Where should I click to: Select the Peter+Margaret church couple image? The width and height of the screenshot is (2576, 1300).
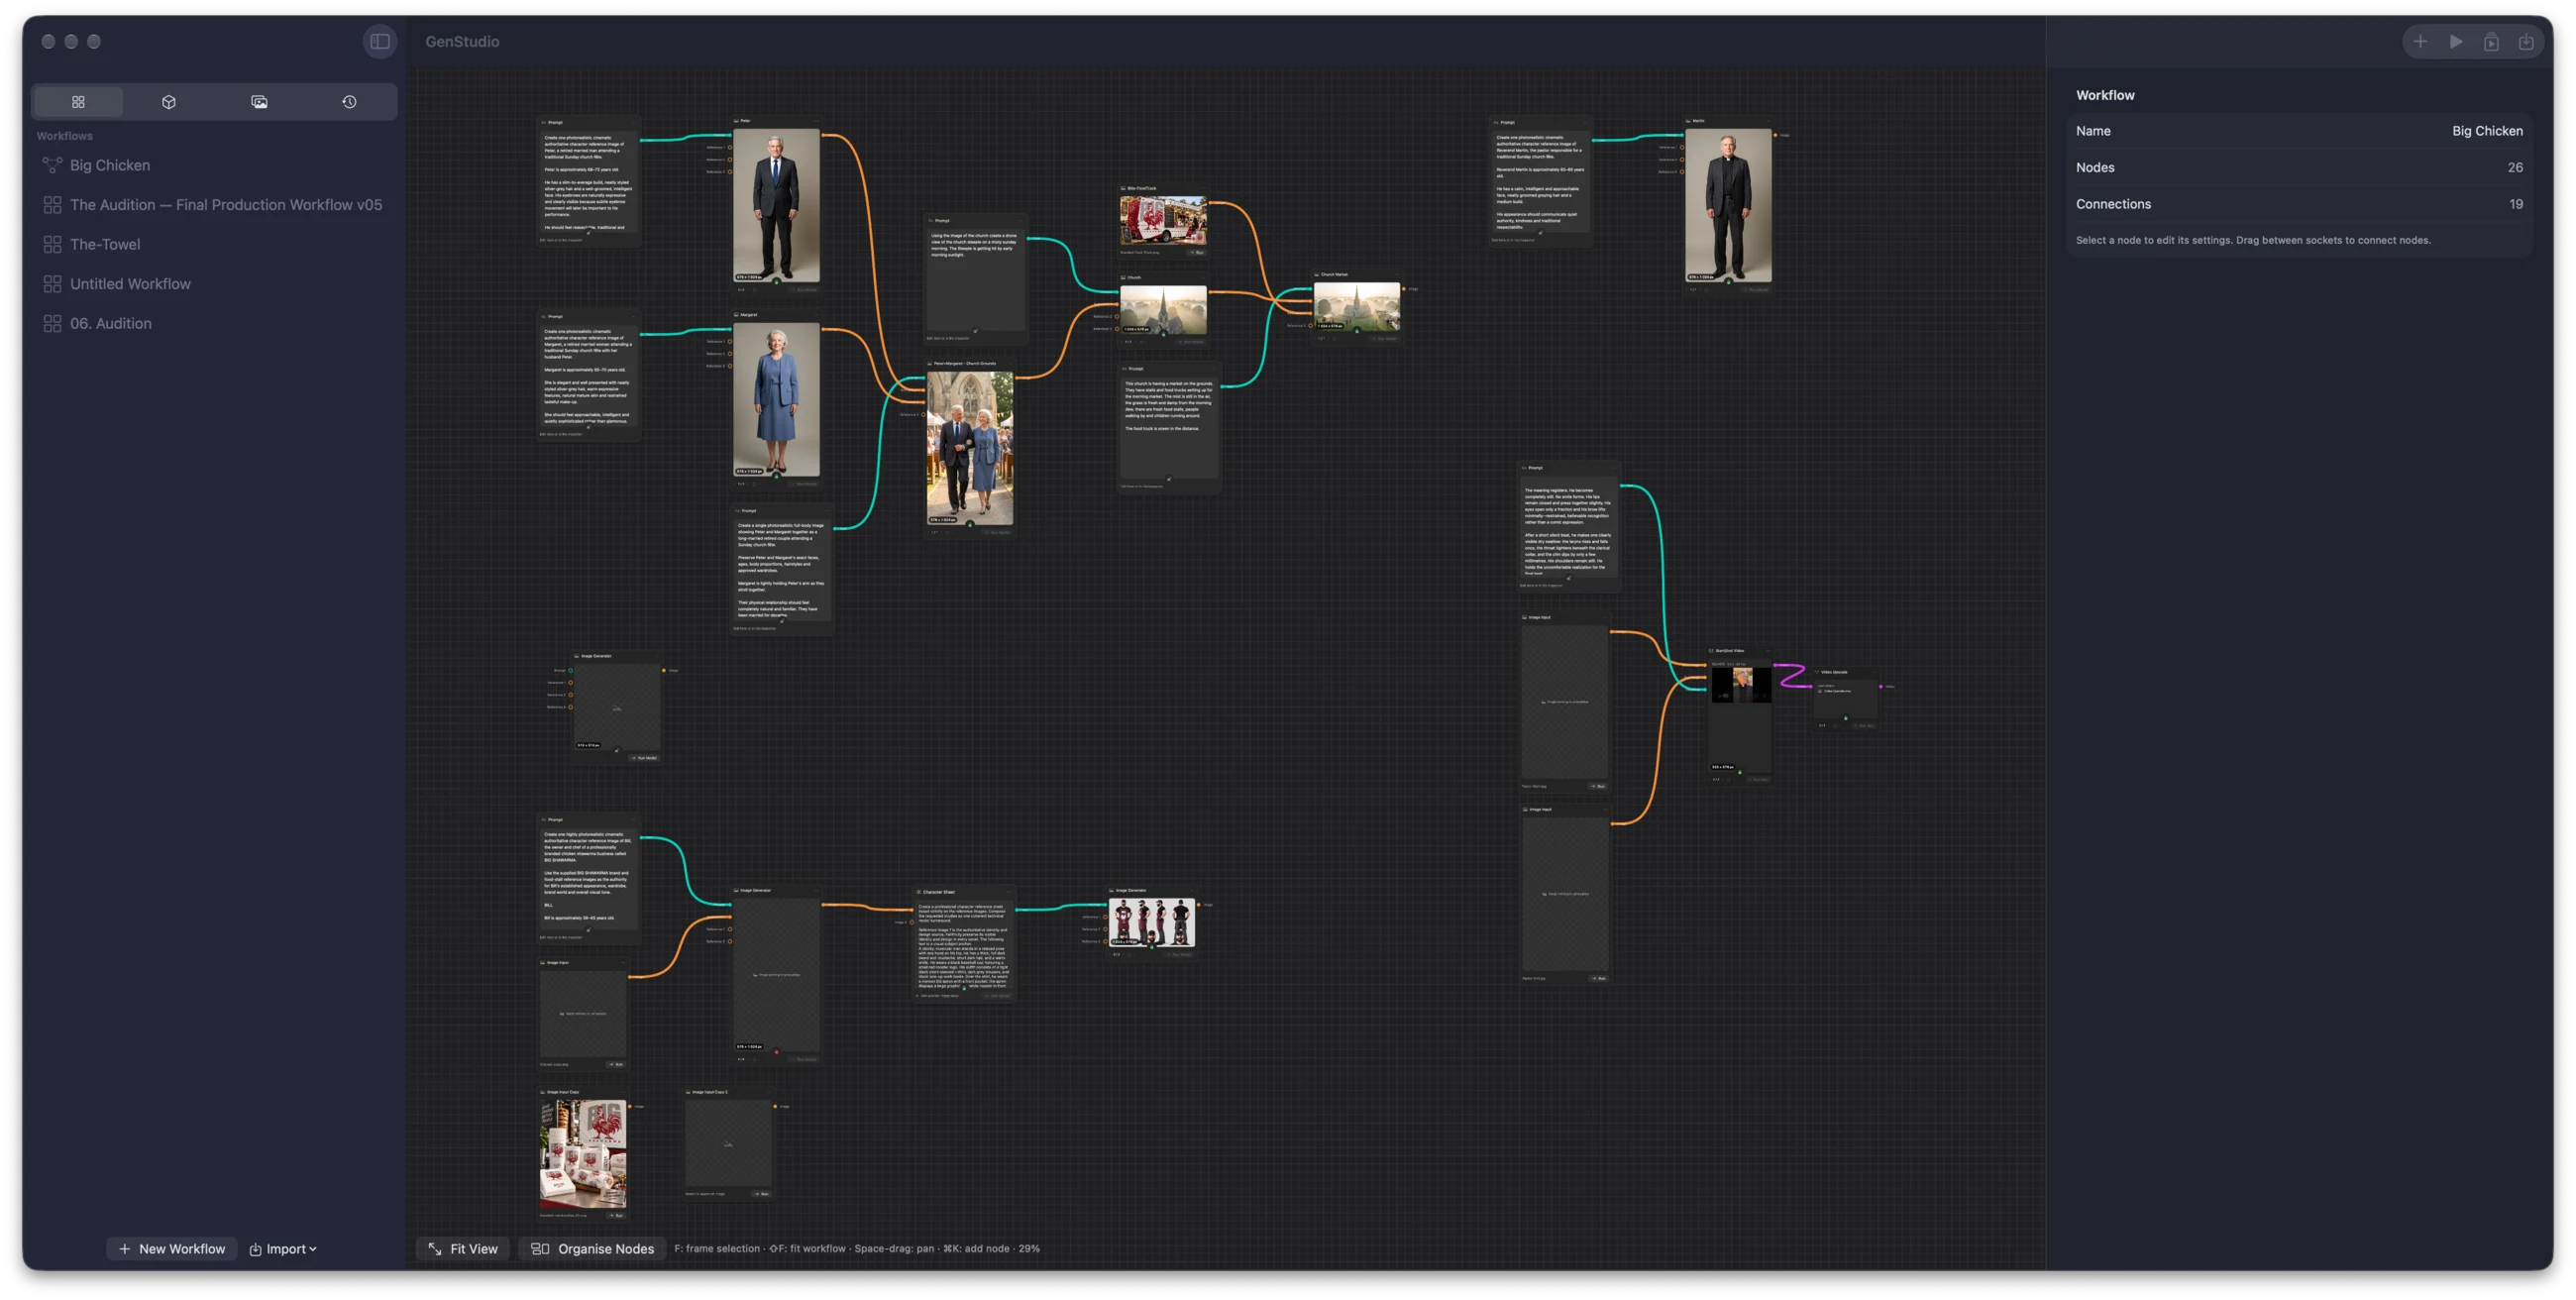[x=969, y=448]
